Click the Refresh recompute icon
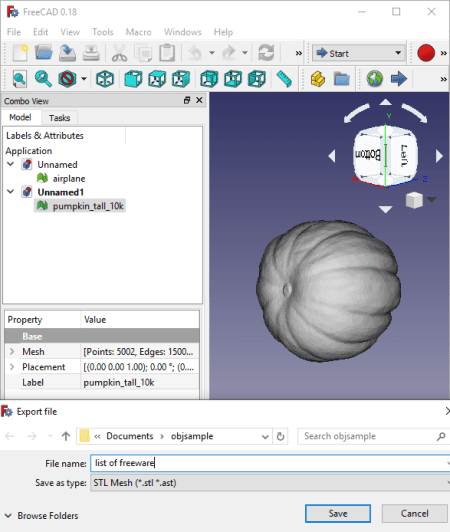The height and width of the screenshot is (532, 450). point(266,53)
